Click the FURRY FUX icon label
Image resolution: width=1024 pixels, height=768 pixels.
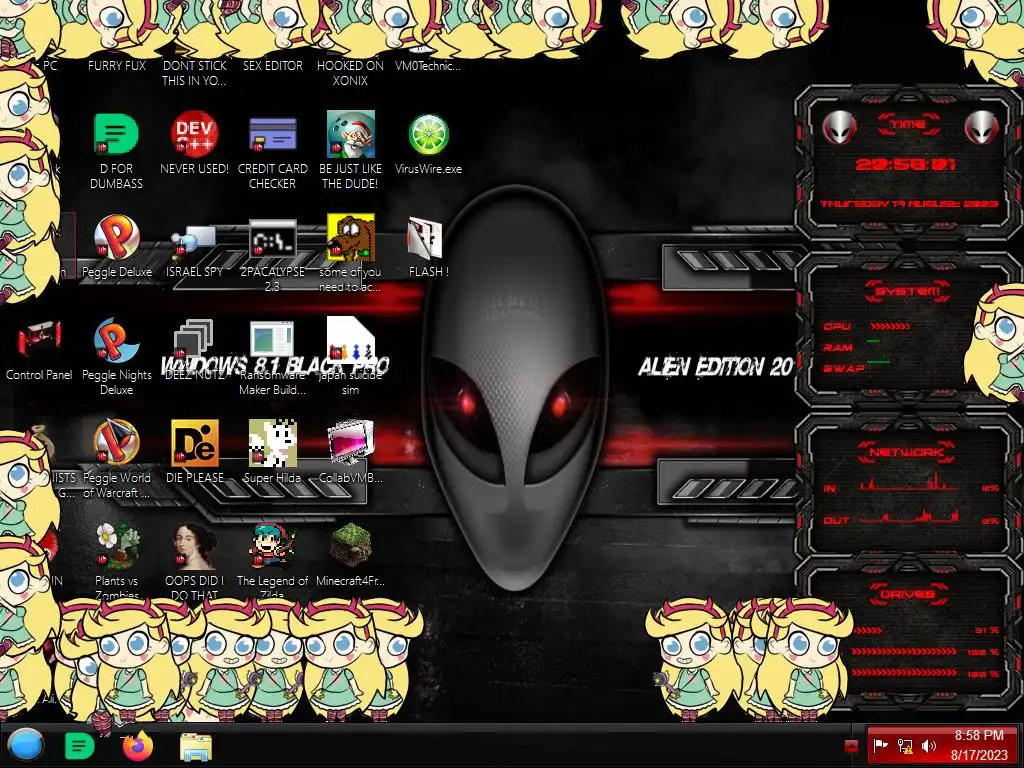click(x=116, y=65)
